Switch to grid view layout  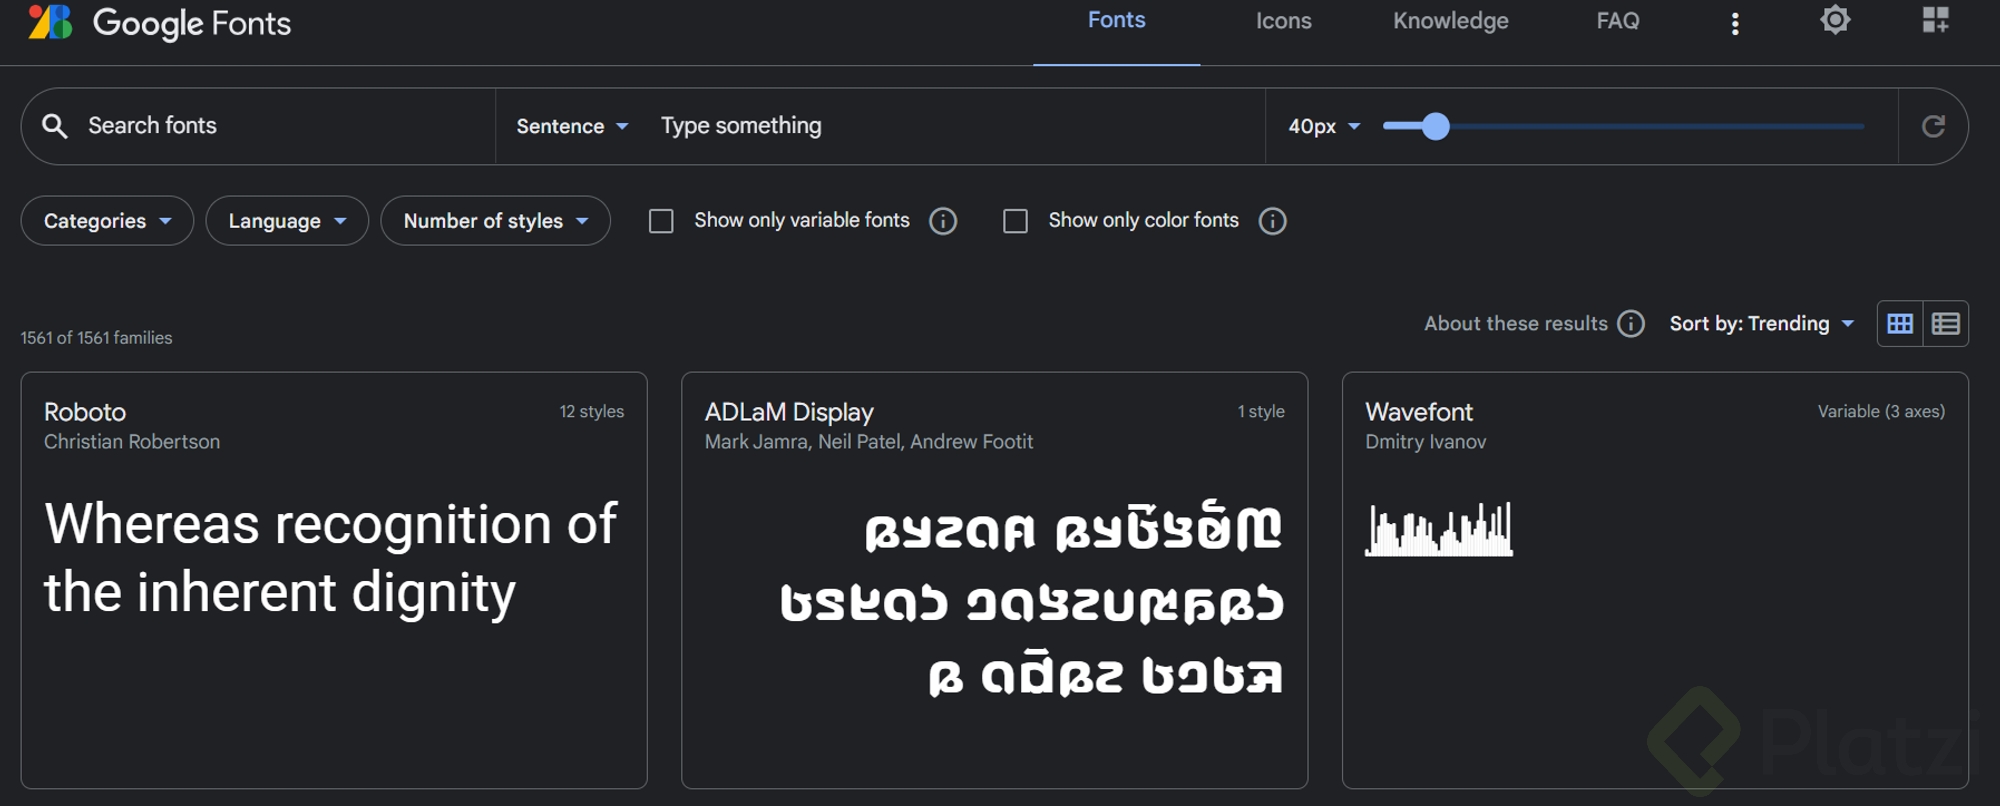point(1900,324)
